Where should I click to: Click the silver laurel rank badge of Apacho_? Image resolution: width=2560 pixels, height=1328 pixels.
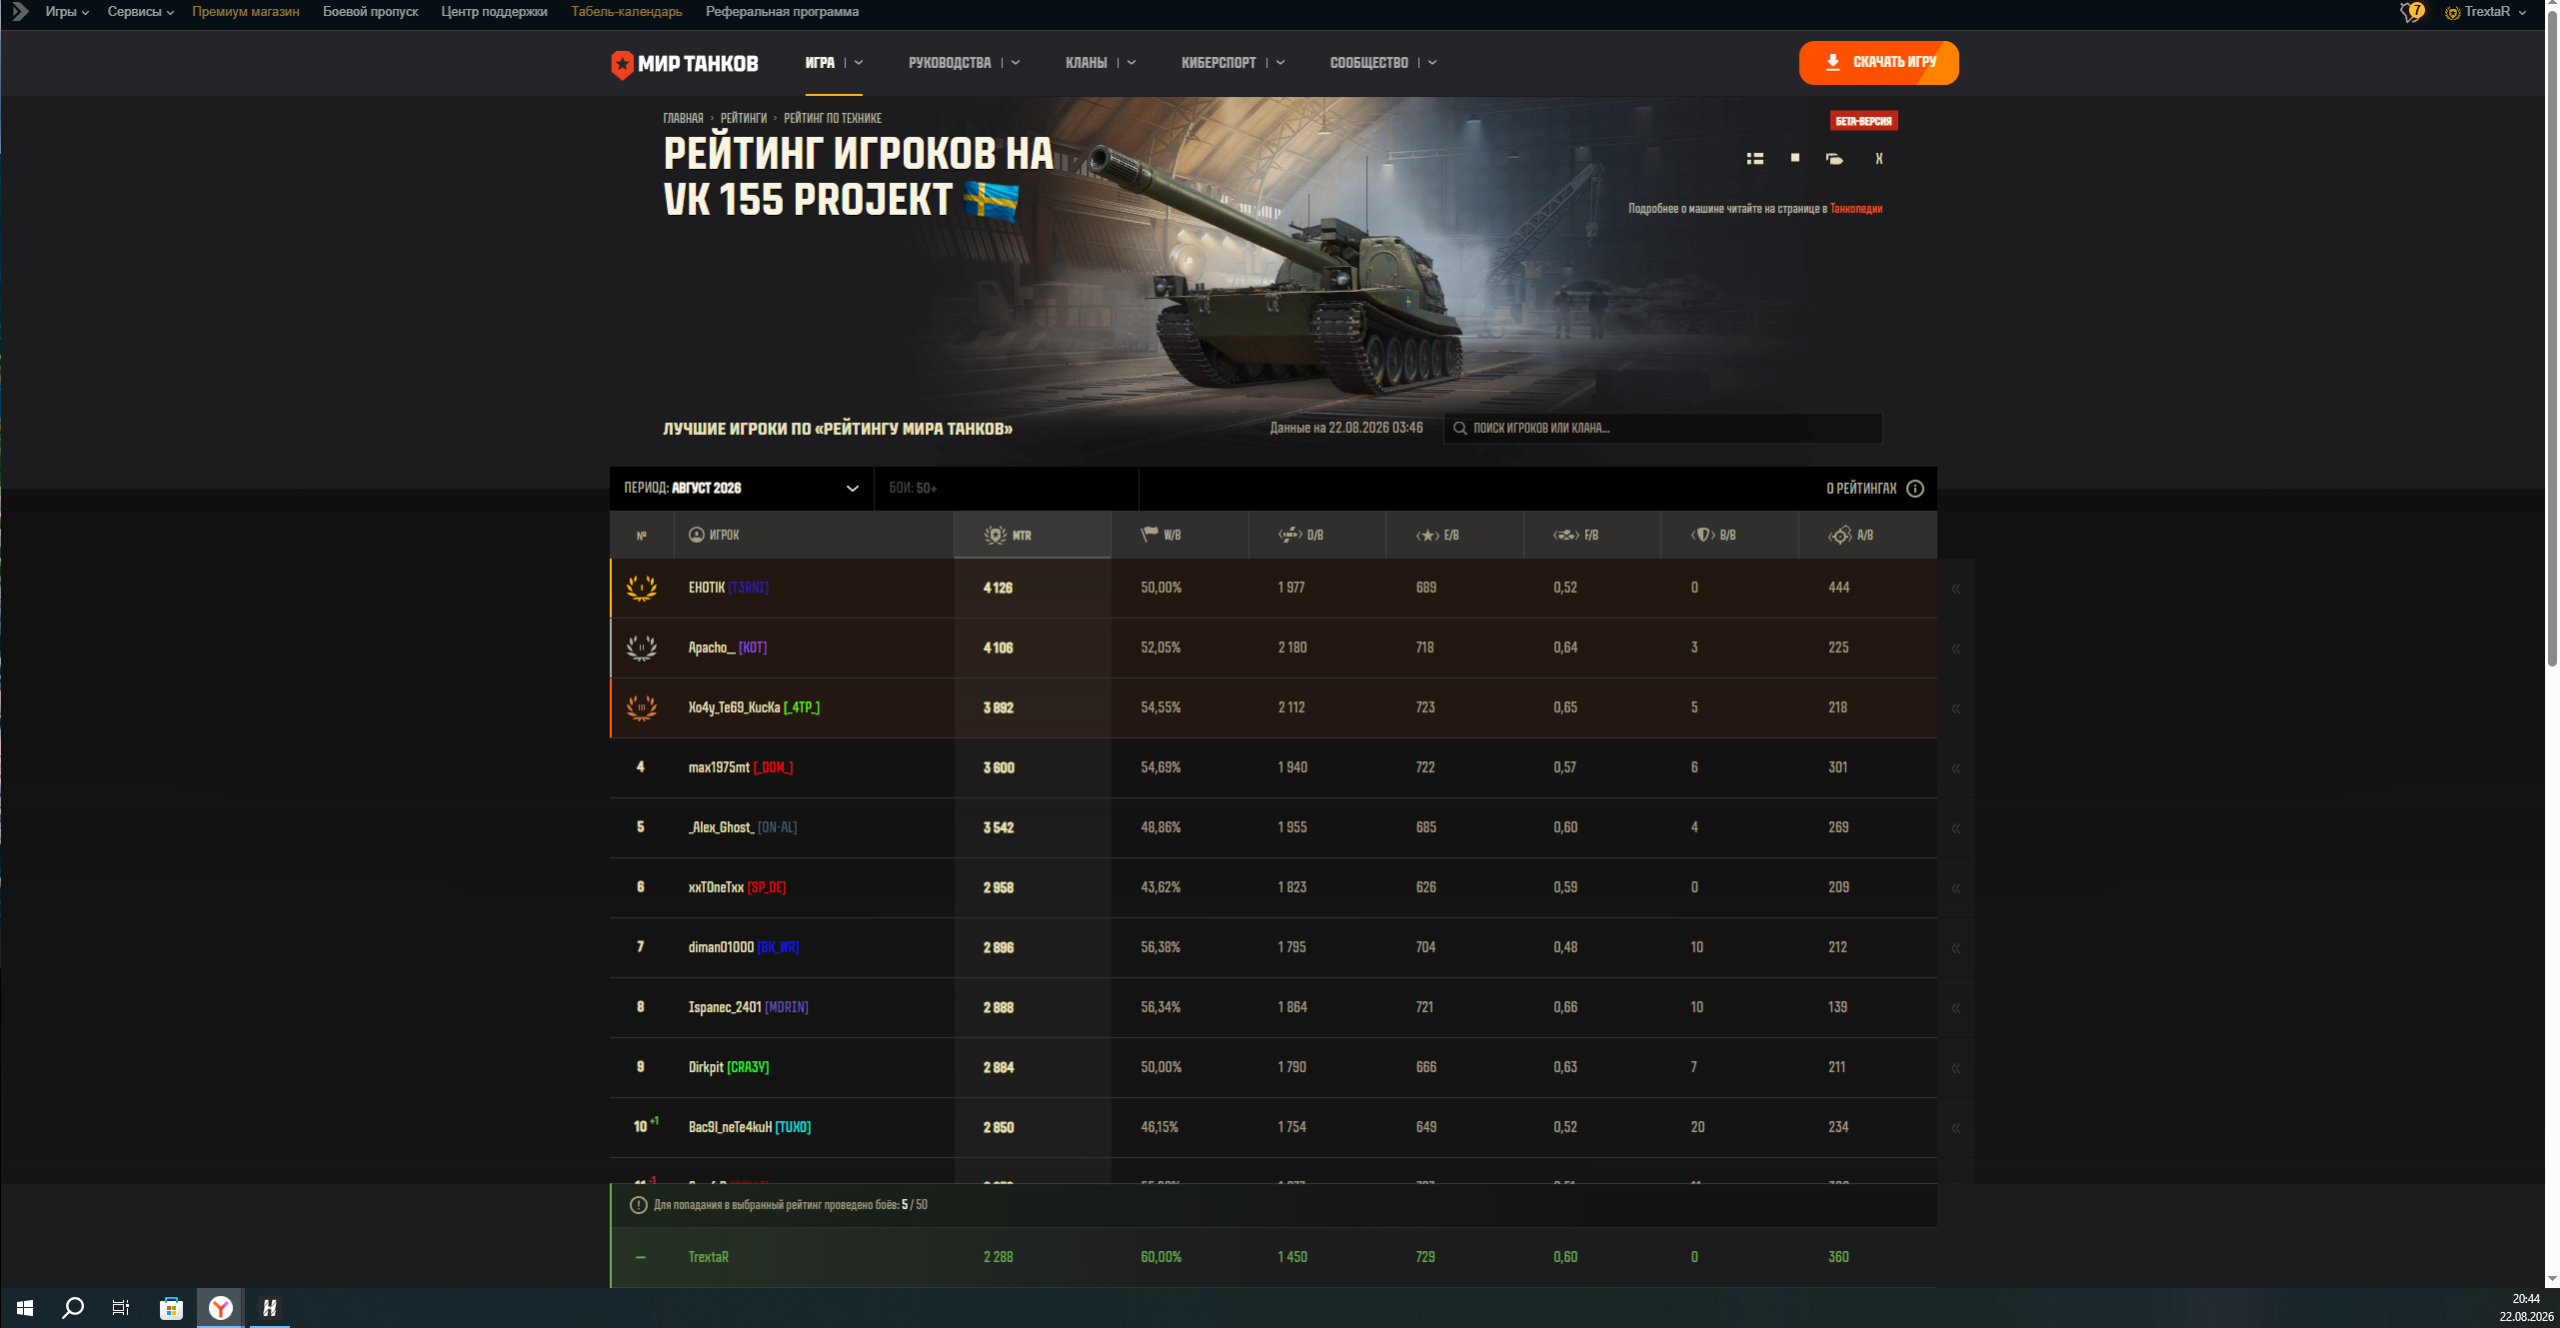click(x=641, y=648)
